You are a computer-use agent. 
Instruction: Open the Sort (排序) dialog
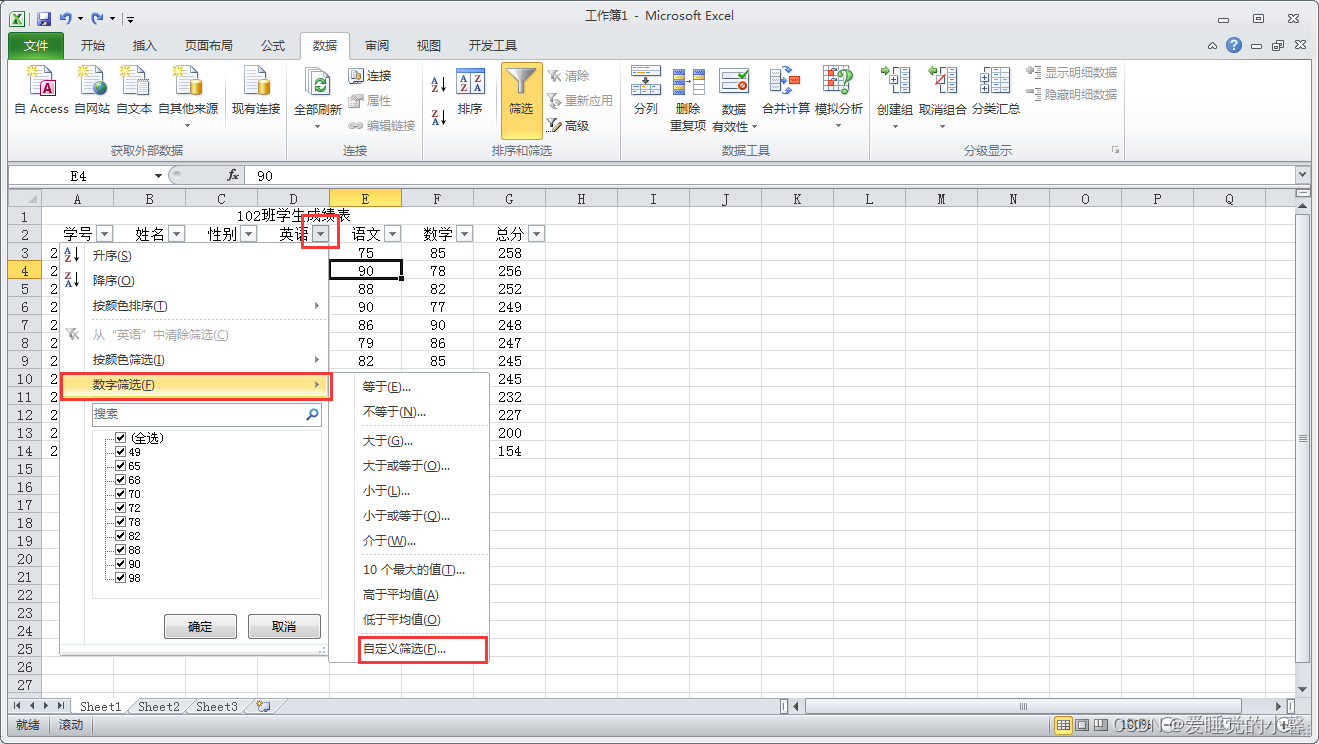(x=470, y=93)
